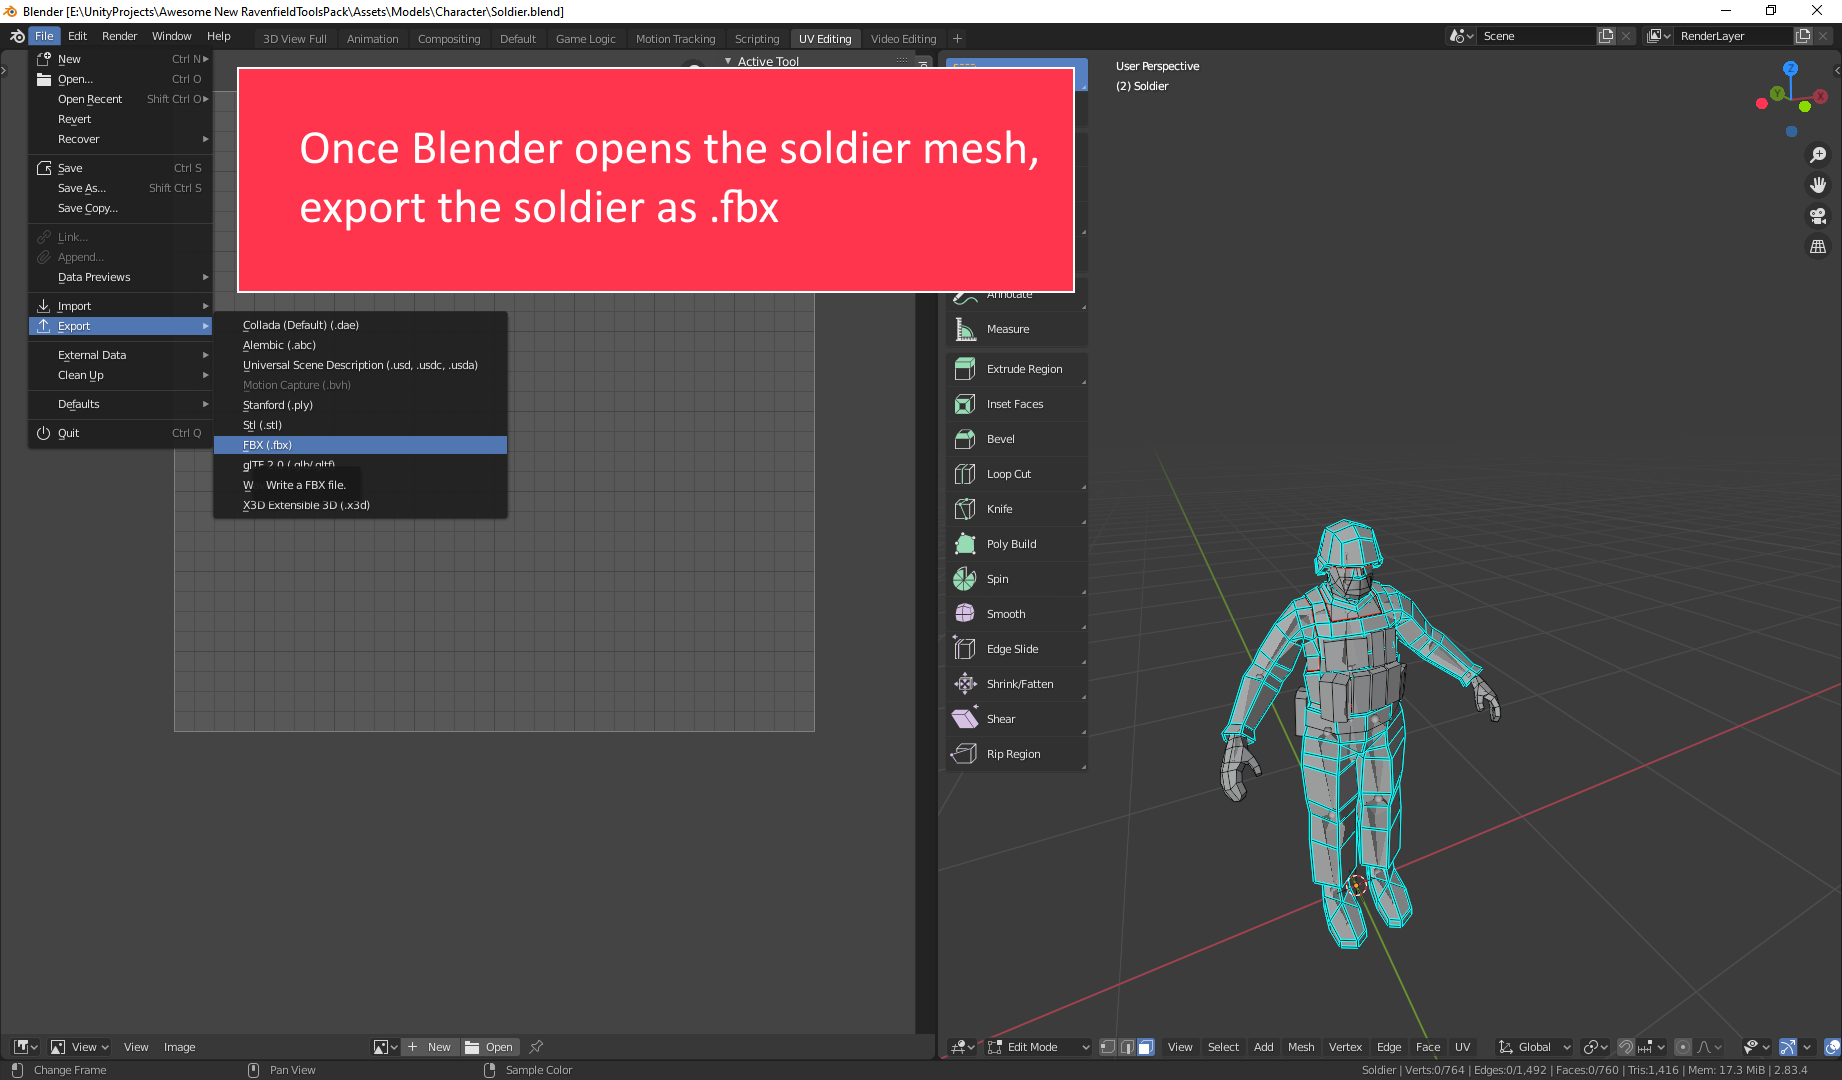The height and width of the screenshot is (1080, 1842).
Task: Open the Vertex menu in 3D viewport
Action: pyautogui.click(x=1345, y=1047)
